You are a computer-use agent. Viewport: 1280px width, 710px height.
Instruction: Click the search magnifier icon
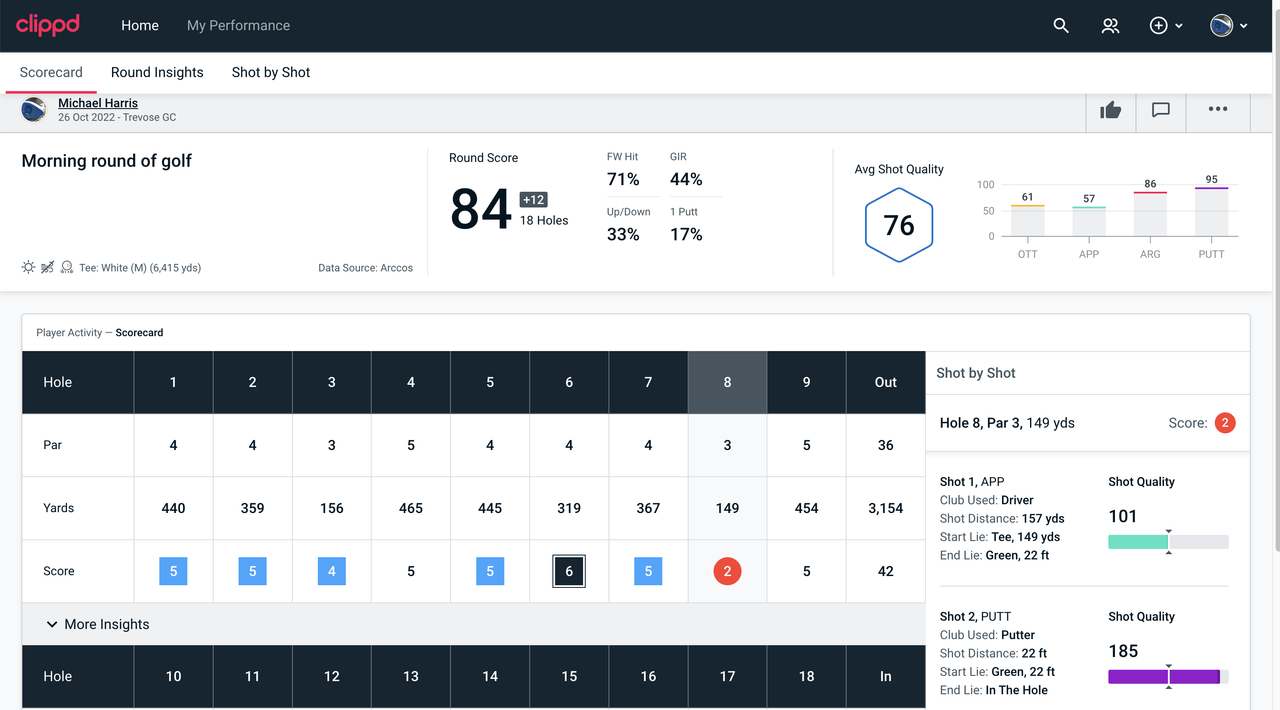click(1061, 26)
